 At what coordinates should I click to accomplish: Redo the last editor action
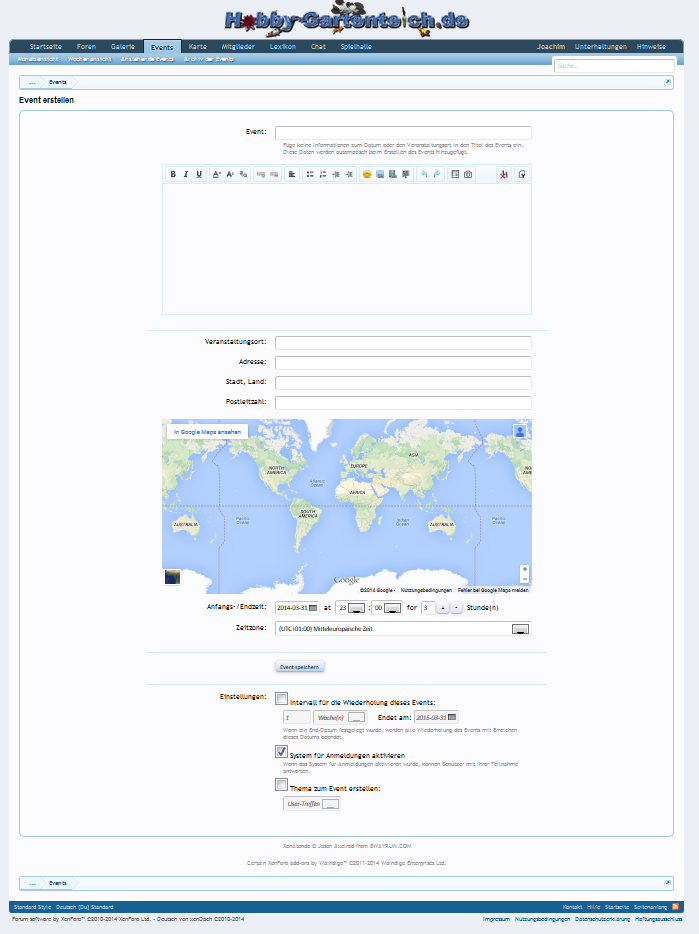[x=437, y=175]
